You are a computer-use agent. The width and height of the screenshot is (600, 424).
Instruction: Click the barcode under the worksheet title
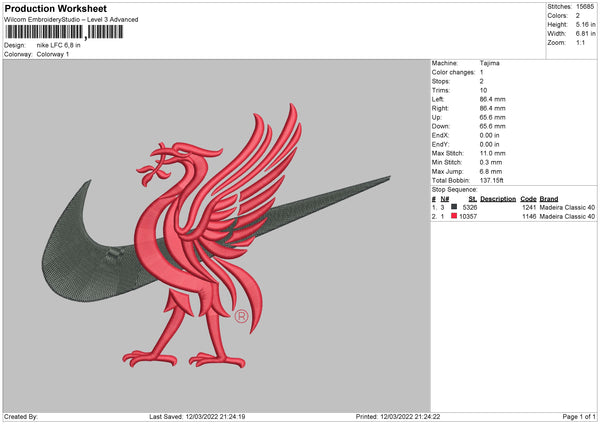coord(64,32)
